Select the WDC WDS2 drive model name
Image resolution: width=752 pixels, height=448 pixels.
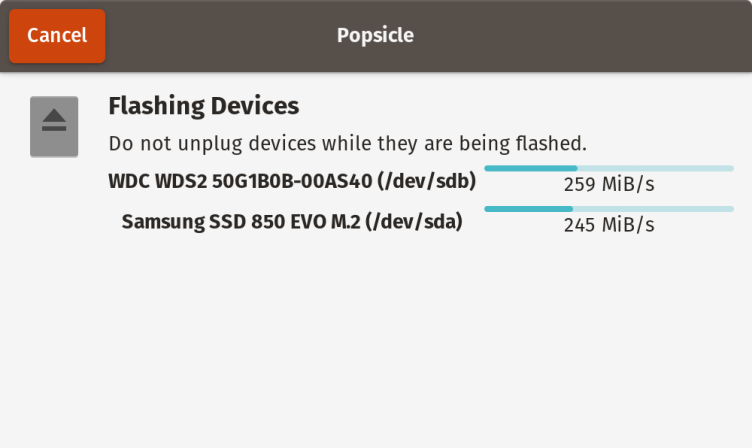point(237,182)
